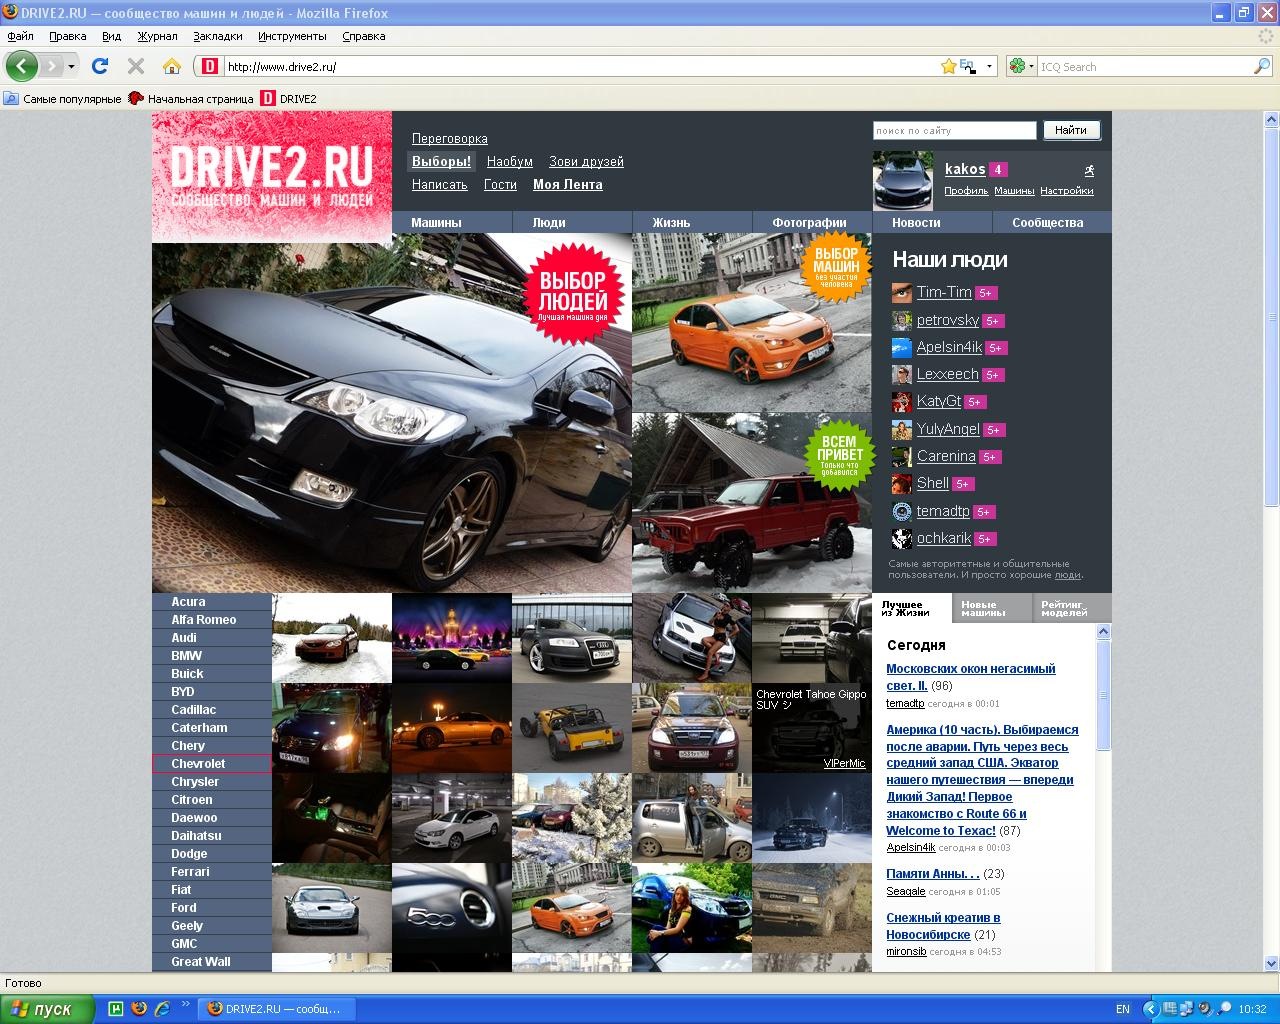Open the Журнал menu
1280x1024 pixels.
(x=157, y=36)
